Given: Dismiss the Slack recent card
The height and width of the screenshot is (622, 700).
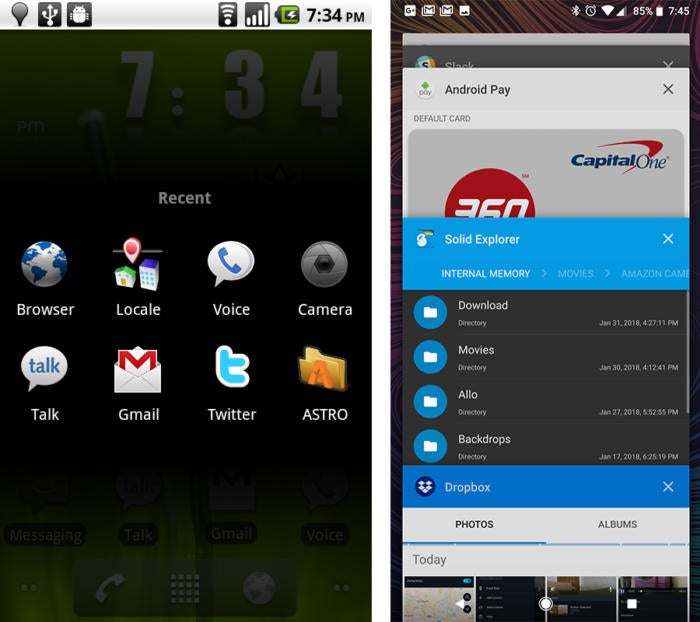Looking at the screenshot, I should coord(668,65).
